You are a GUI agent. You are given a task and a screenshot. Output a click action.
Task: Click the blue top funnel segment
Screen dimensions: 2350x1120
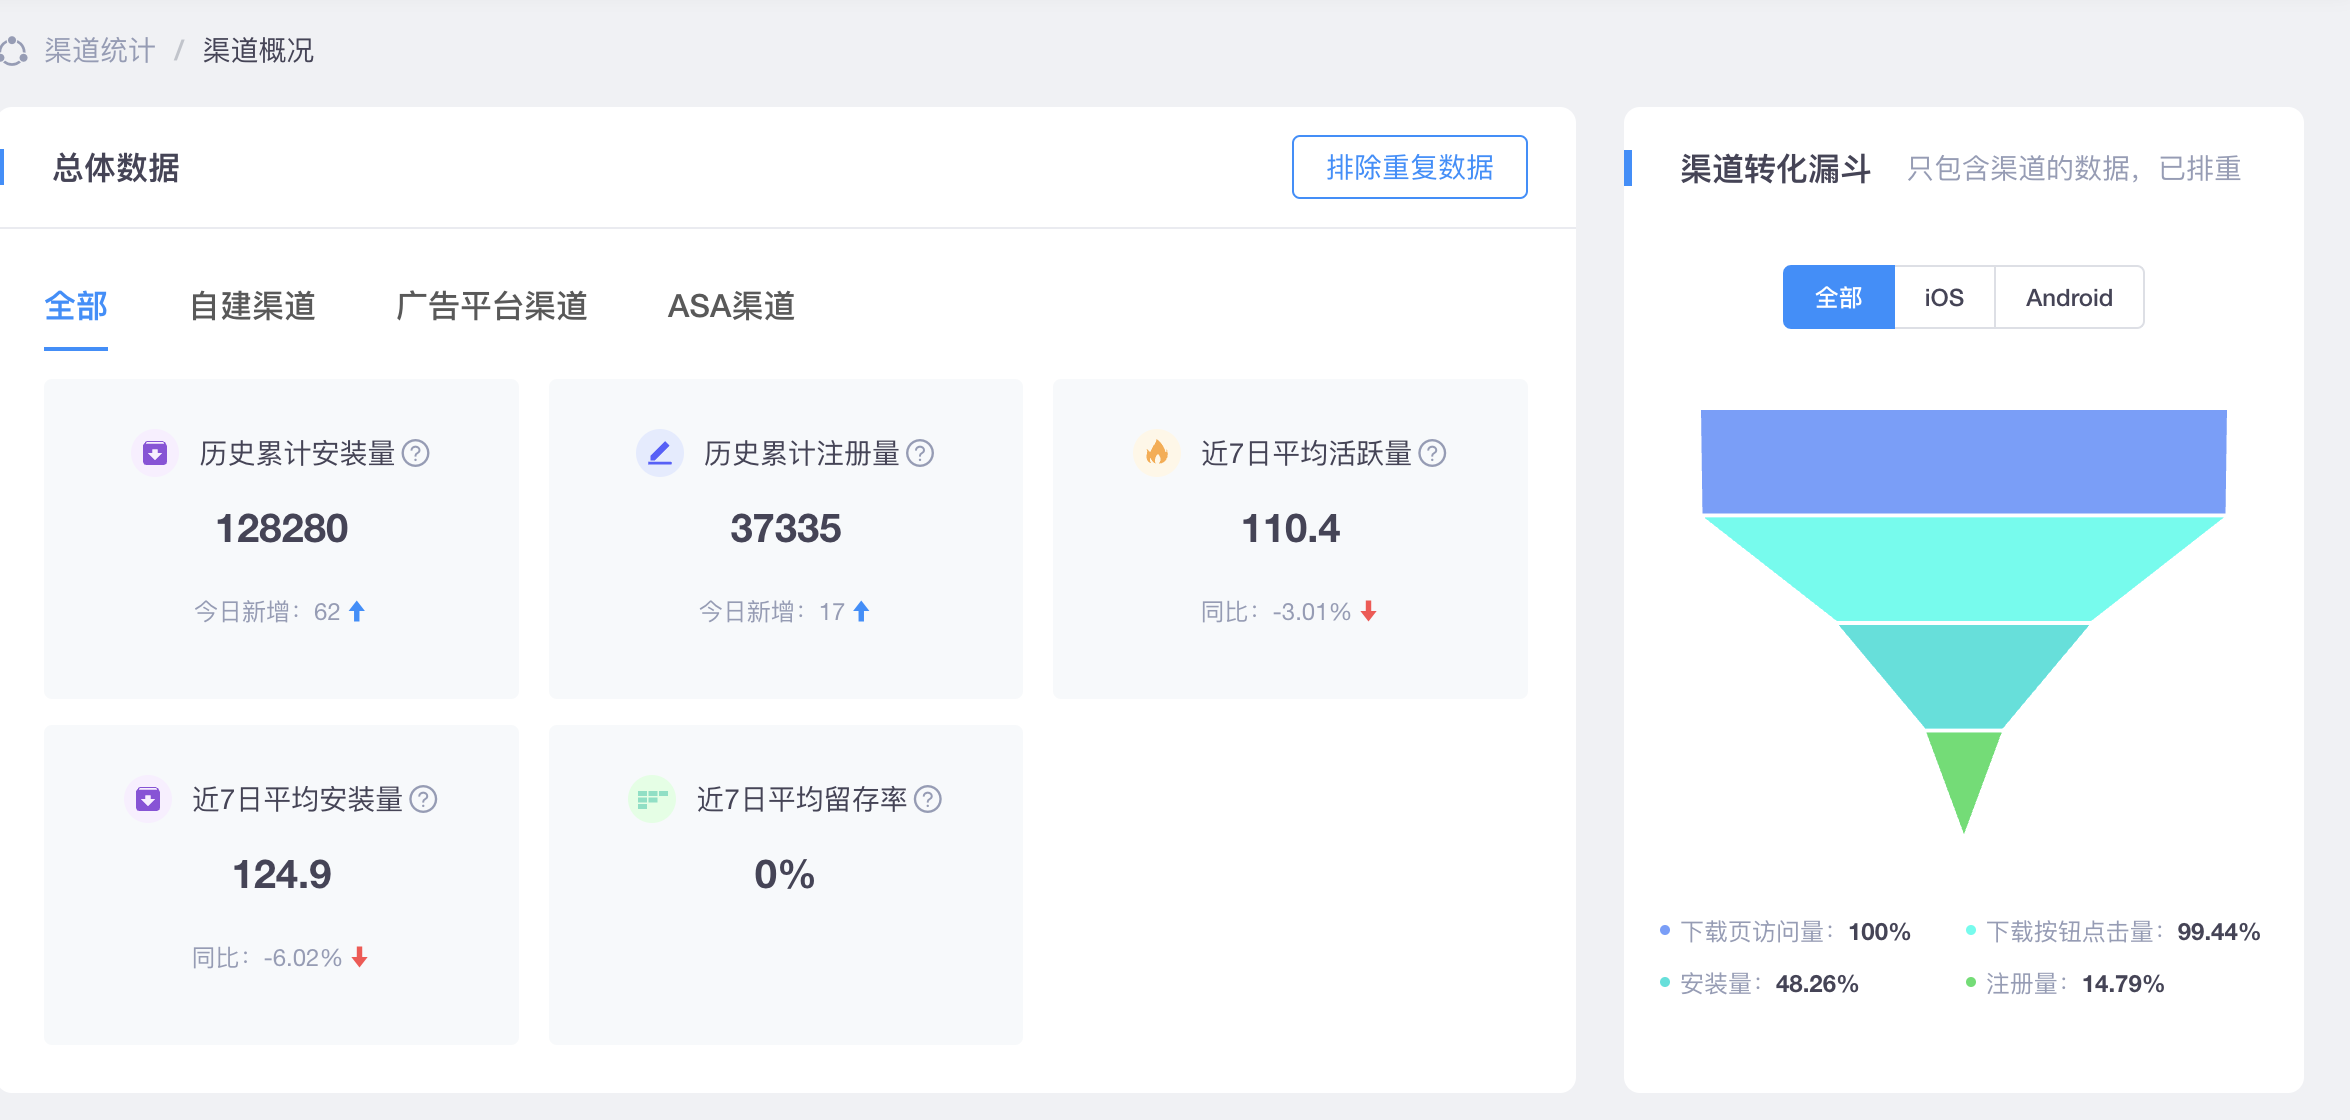(x=1964, y=461)
